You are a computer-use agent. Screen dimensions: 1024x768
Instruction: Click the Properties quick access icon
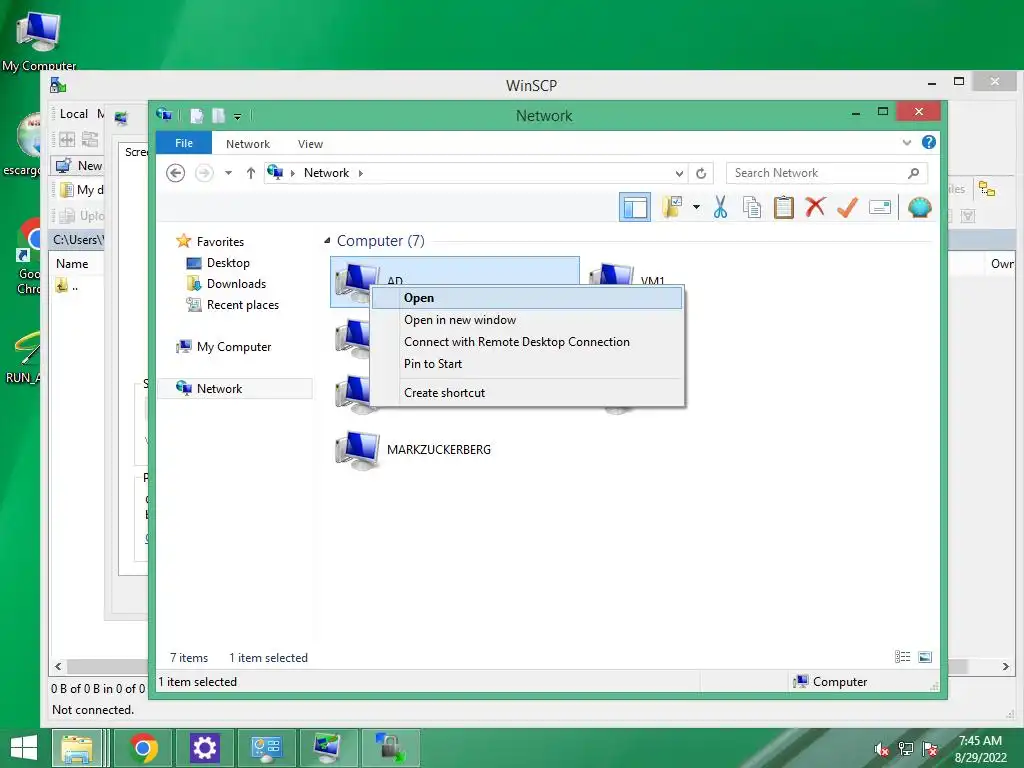coord(197,116)
